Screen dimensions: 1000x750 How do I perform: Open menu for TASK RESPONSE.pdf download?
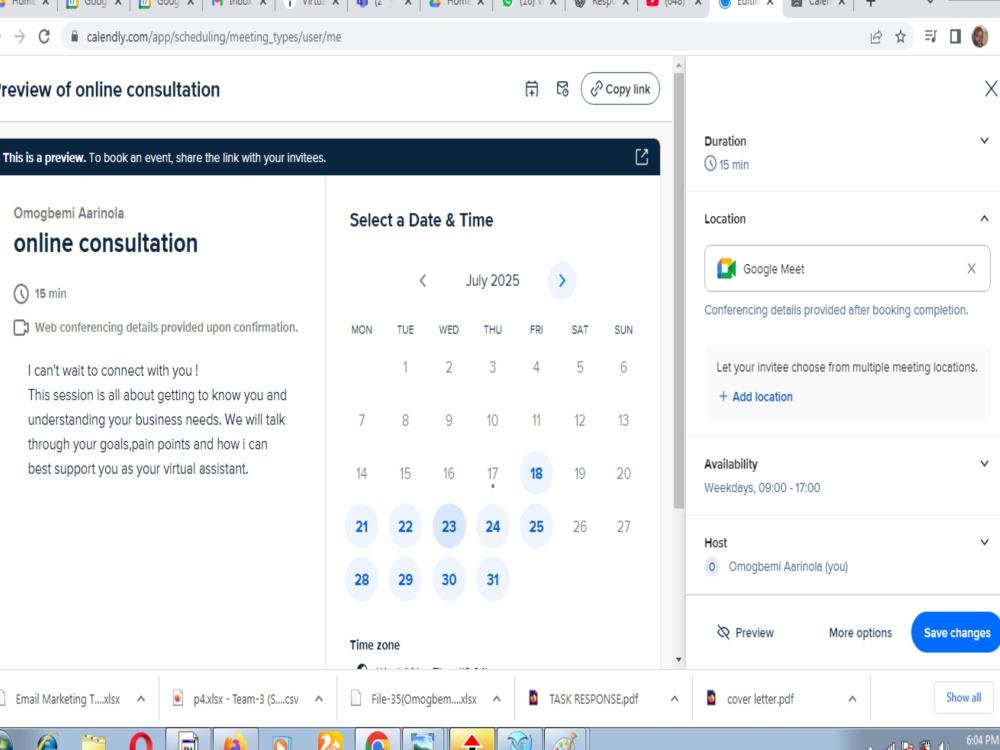674,699
